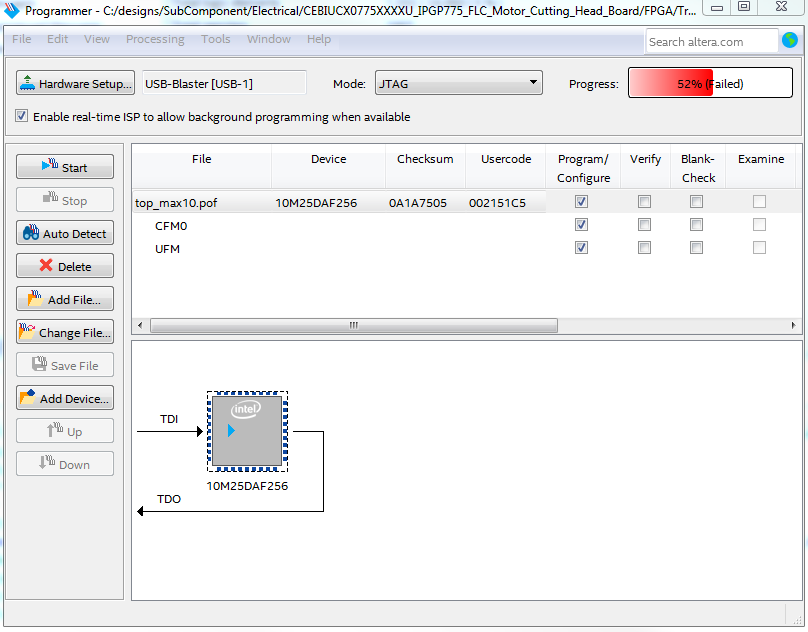Enable Blank-Check for CFM0
The image size is (808, 632).
click(696, 225)
